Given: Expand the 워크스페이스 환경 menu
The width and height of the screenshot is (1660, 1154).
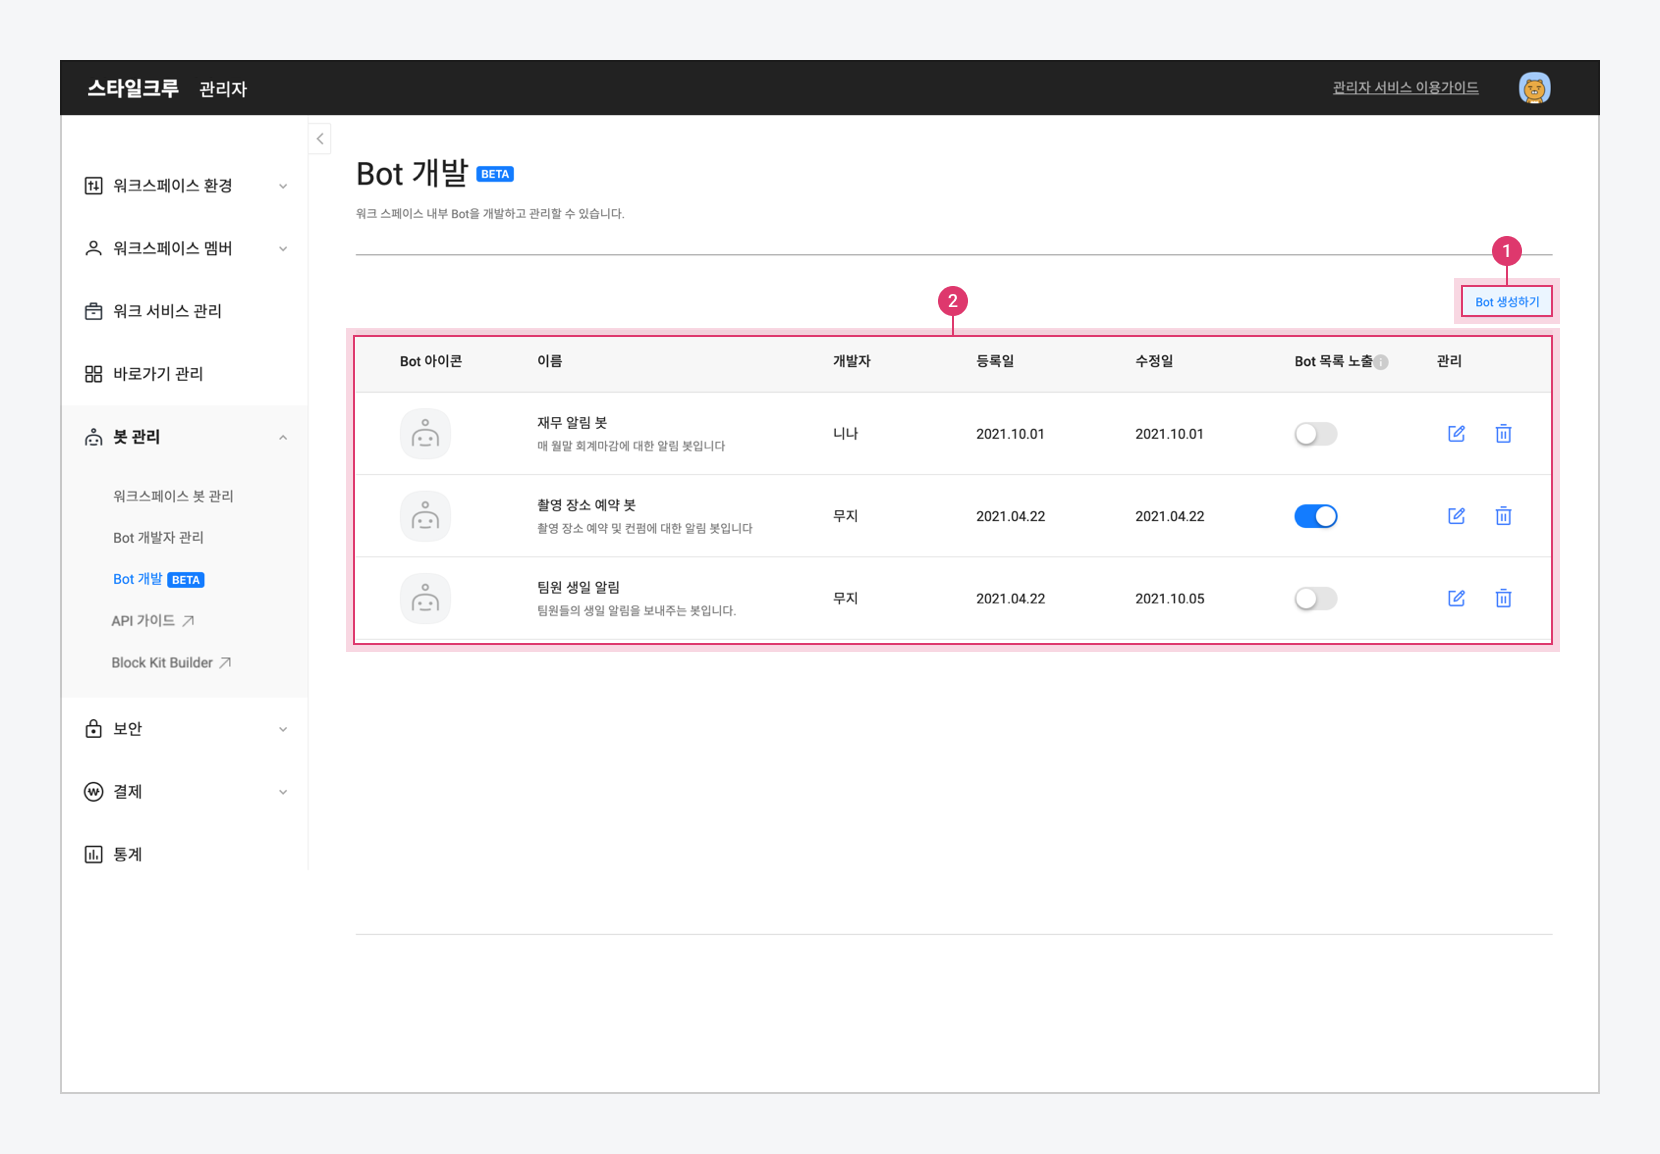Looking at the screenshot, I should (x=283, y=186).
